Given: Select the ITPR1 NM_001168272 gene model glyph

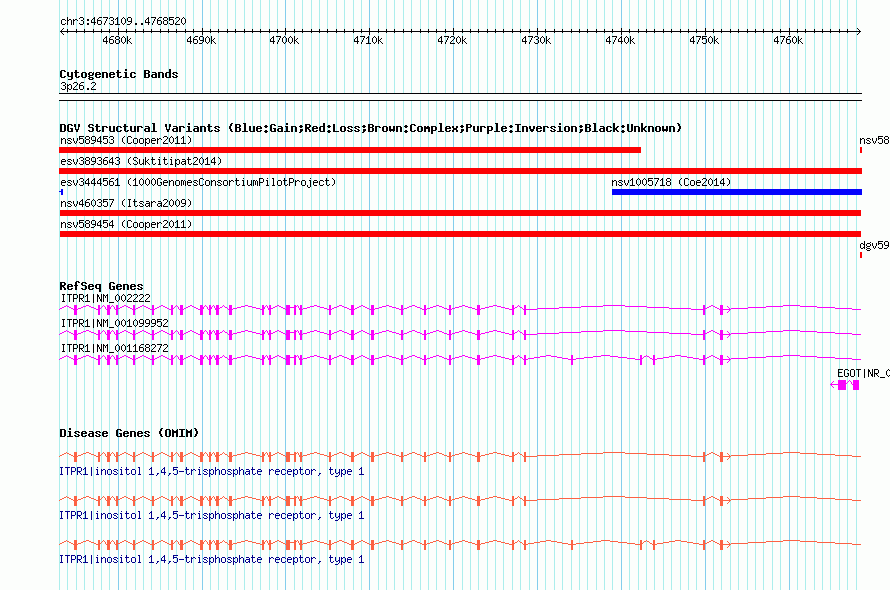Looking at the screenshot, I should pos(460,359).
